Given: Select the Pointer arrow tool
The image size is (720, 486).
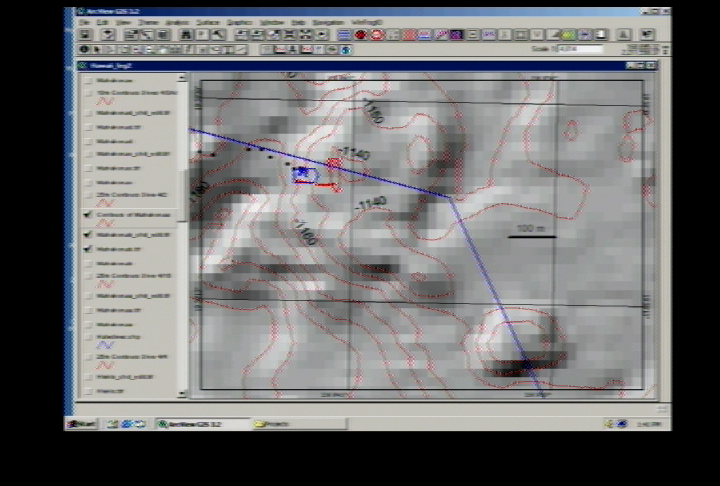Looking at the screenshot, I should tap(98, 49).
